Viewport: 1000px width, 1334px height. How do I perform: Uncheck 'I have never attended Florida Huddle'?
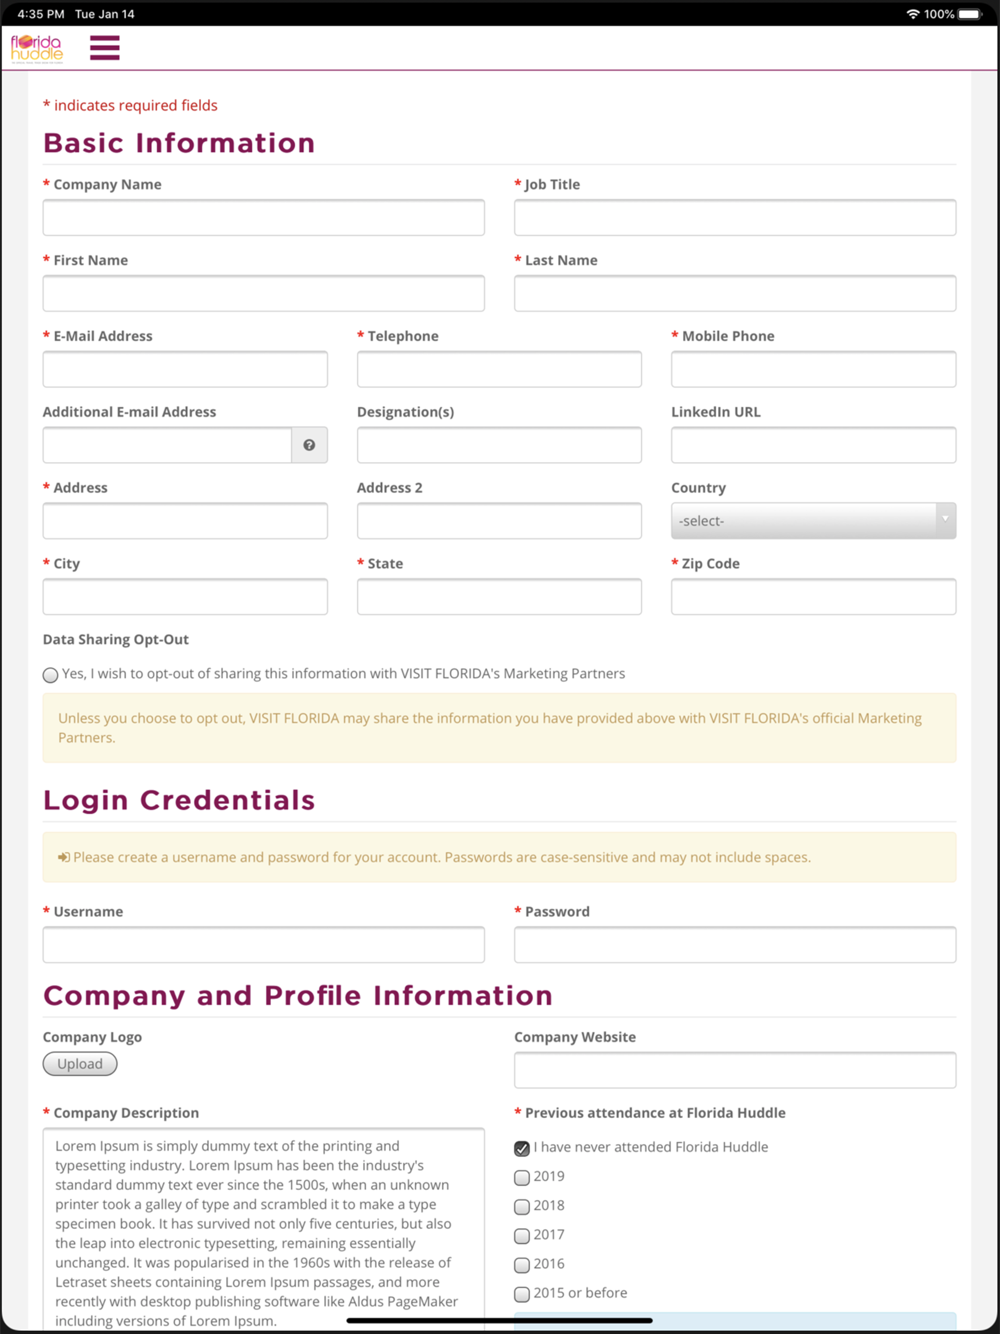coord(522,1148)
